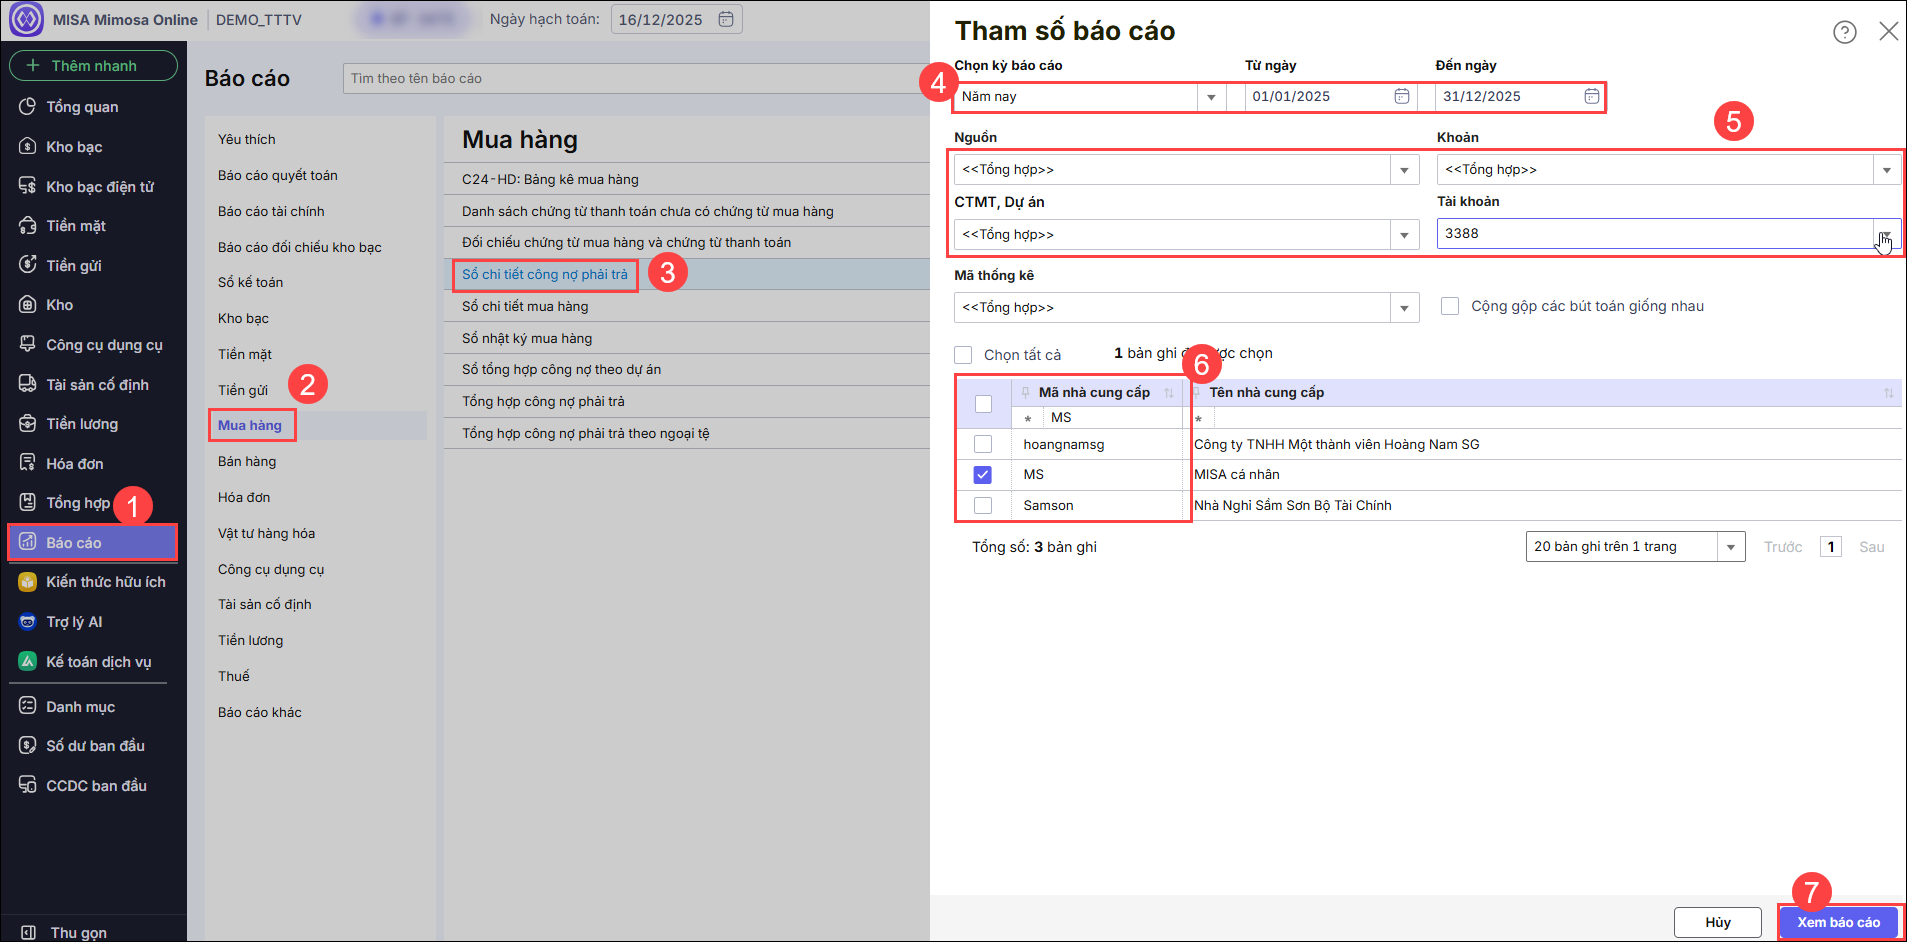Open Tổng hợp công nợ phải trả report
Viewport: 1907px width, 942px height.
pos(543,401)
